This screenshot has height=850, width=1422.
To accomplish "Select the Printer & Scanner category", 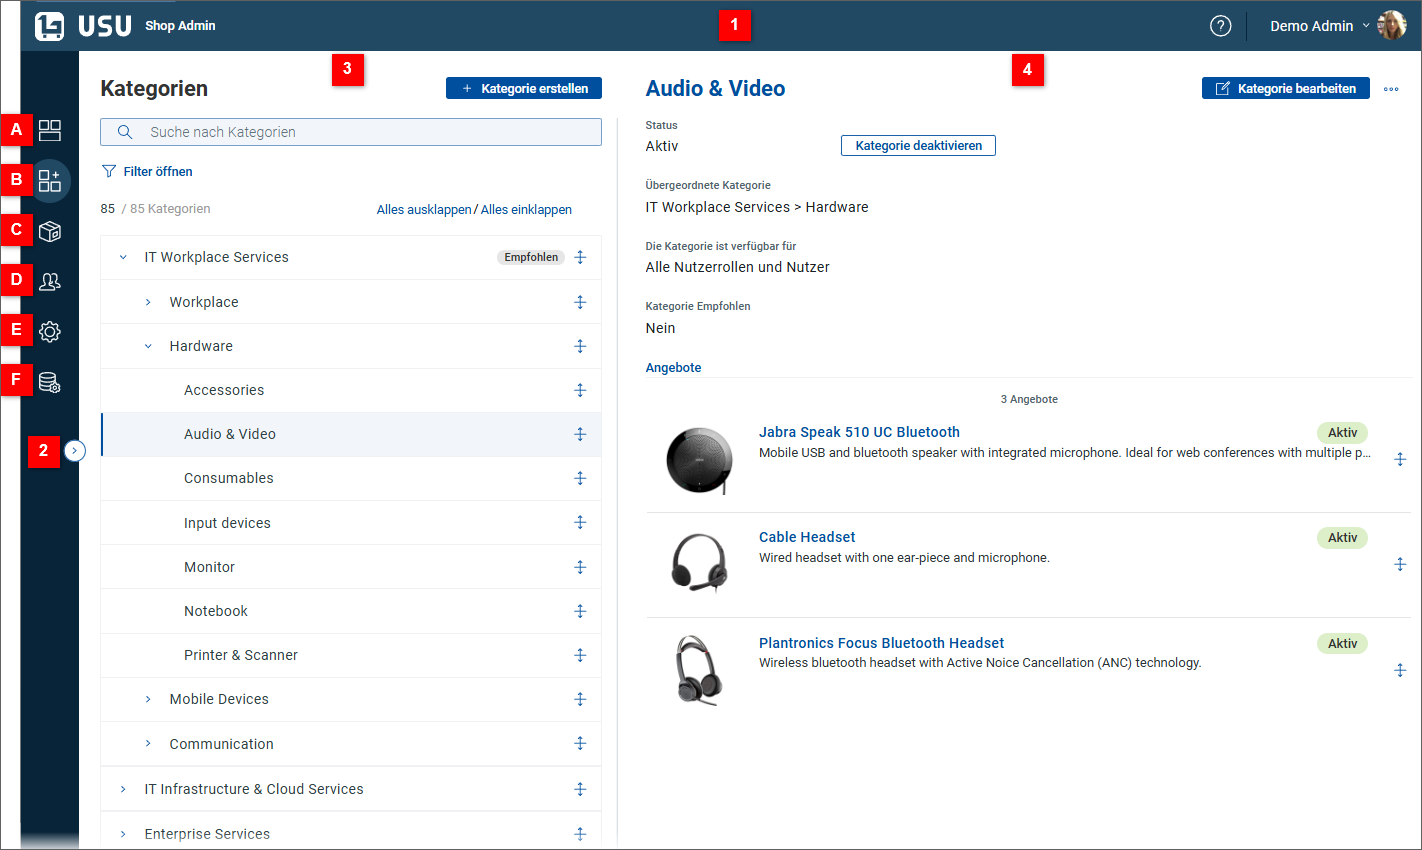I will pos(241,655).
